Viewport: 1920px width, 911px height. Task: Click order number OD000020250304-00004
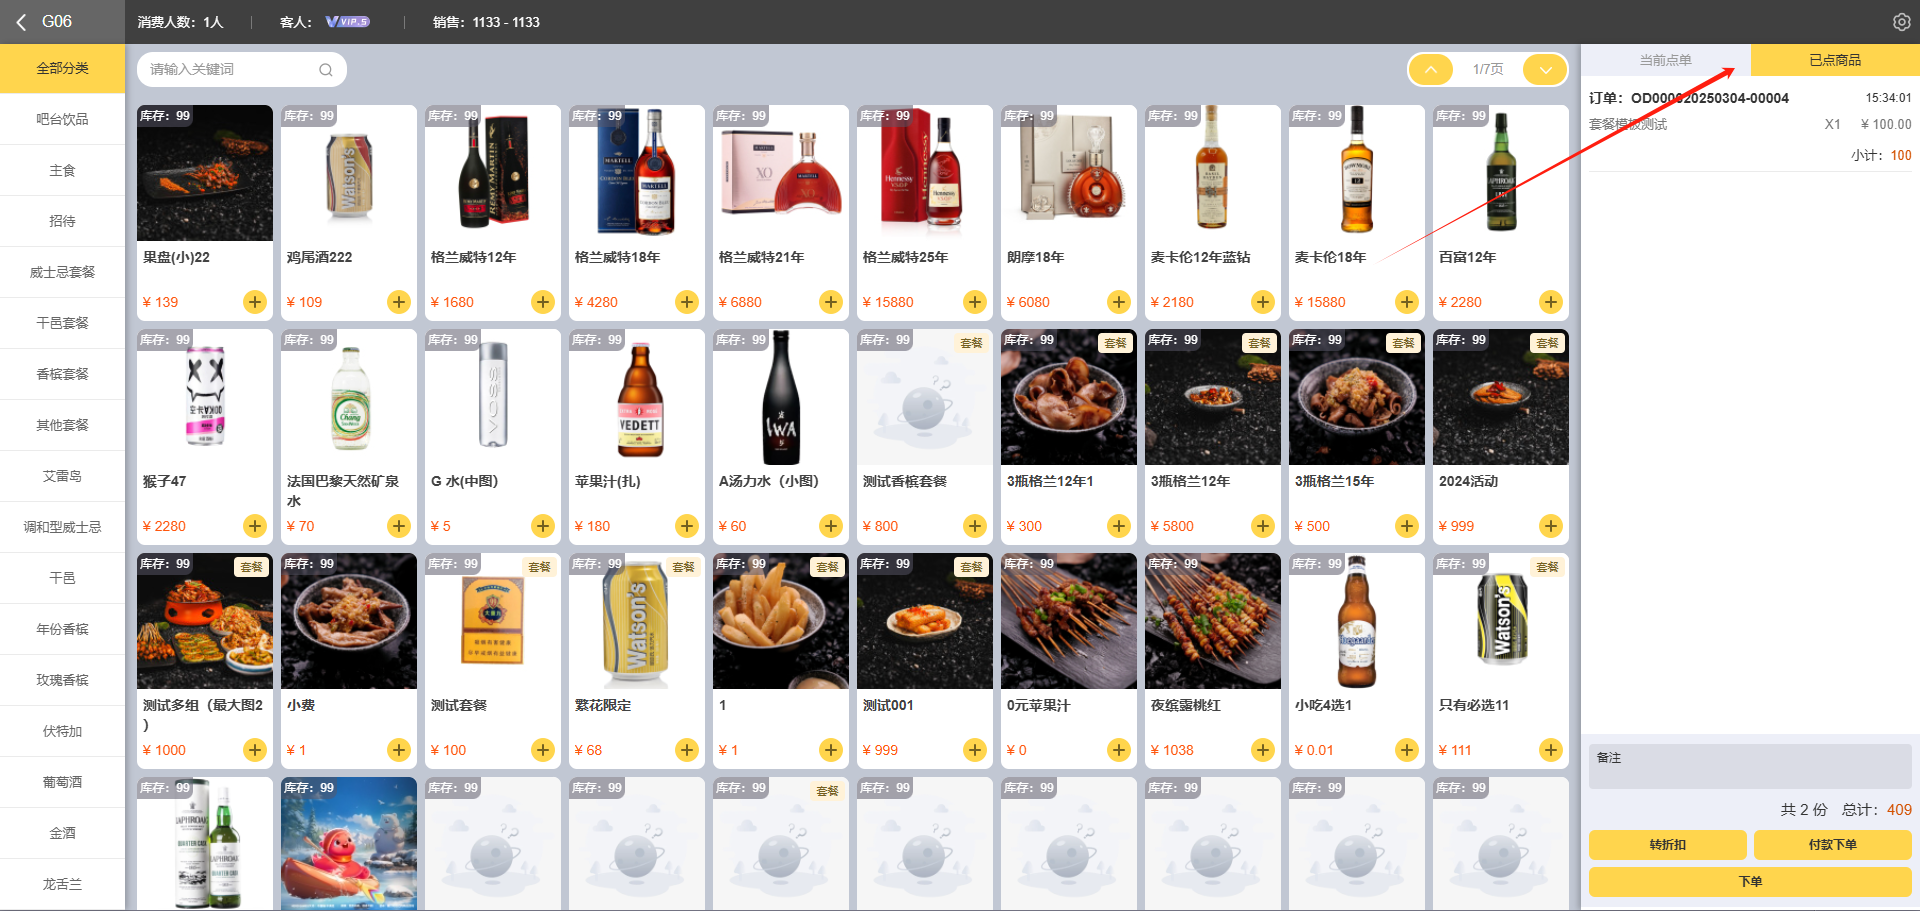click(x=1710, y=98)
